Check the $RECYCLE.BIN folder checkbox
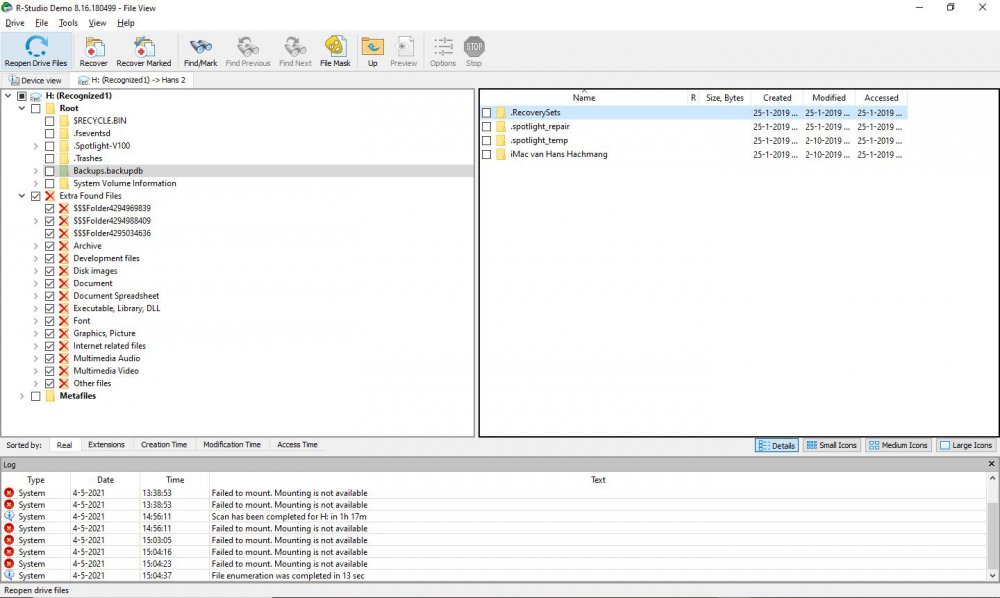 [x=49, y=121]
